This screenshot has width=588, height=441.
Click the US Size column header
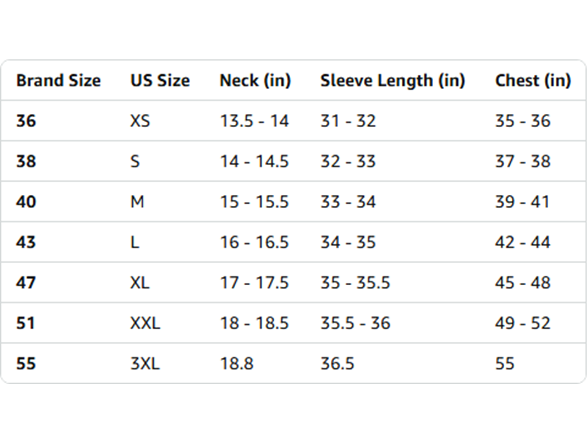(160, 80)
